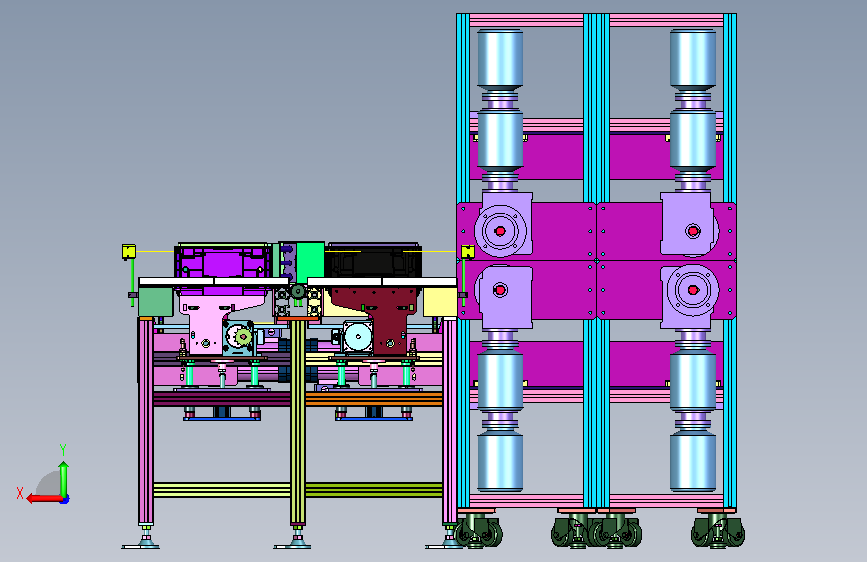867x562 pixels.
Task: Select the orange crossbeam on the conveyor frame
Action: pyautogui.click(x=374, y=399)
